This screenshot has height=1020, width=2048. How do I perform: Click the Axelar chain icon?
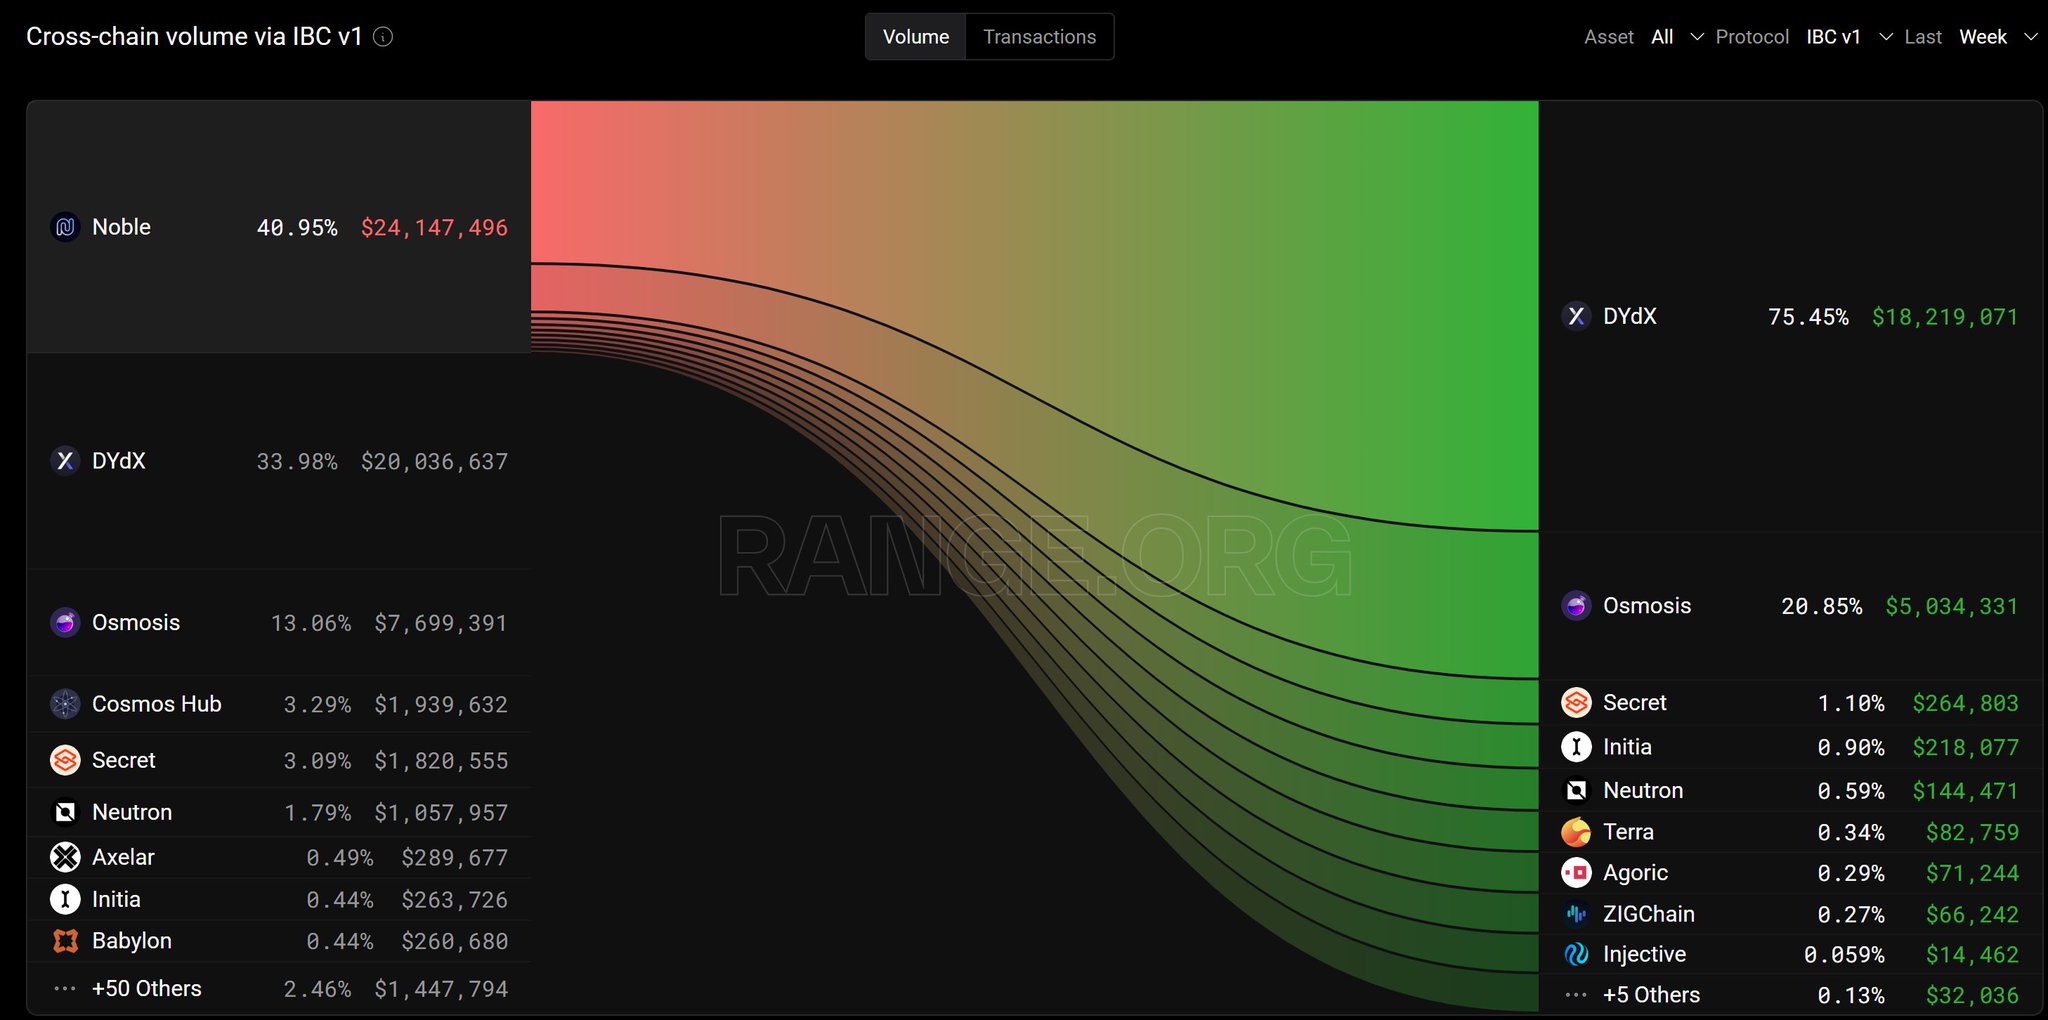pyautogui.click(x=65, y=857)
